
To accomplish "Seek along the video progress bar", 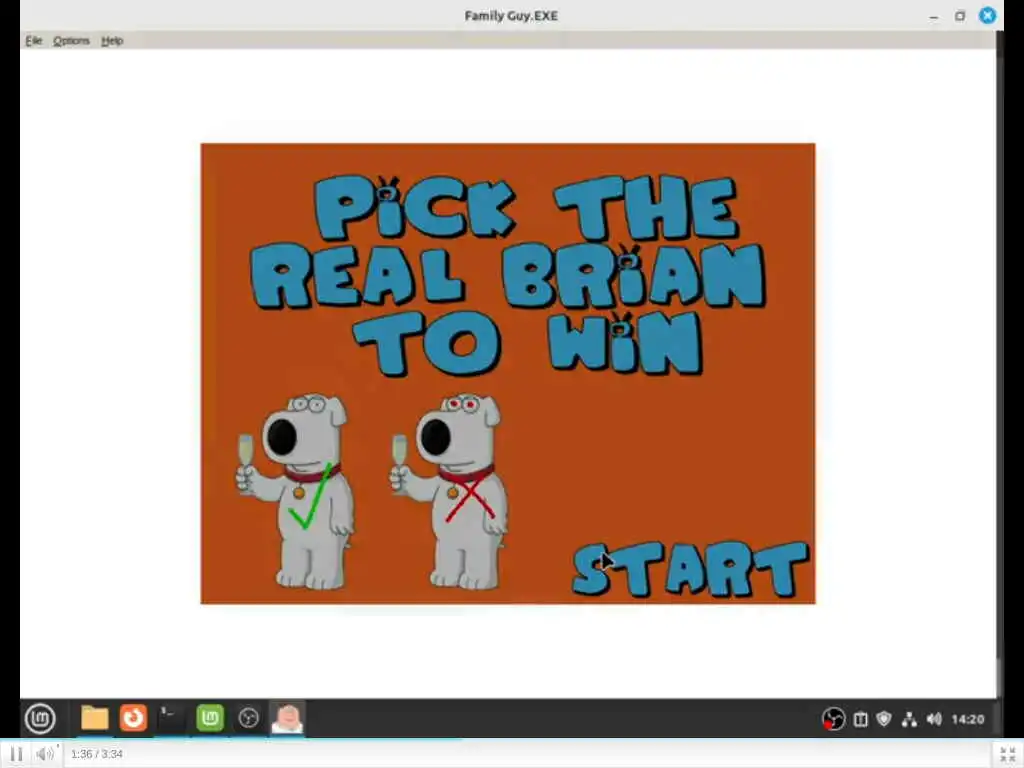I will (x=512, y=740).
